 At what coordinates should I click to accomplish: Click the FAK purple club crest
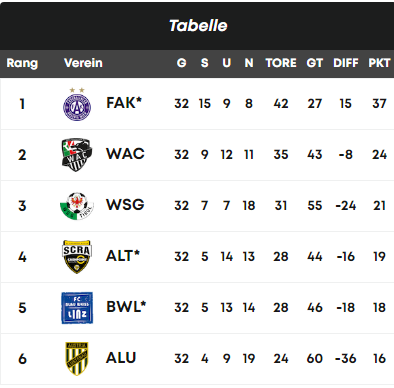tap(77, 104)
